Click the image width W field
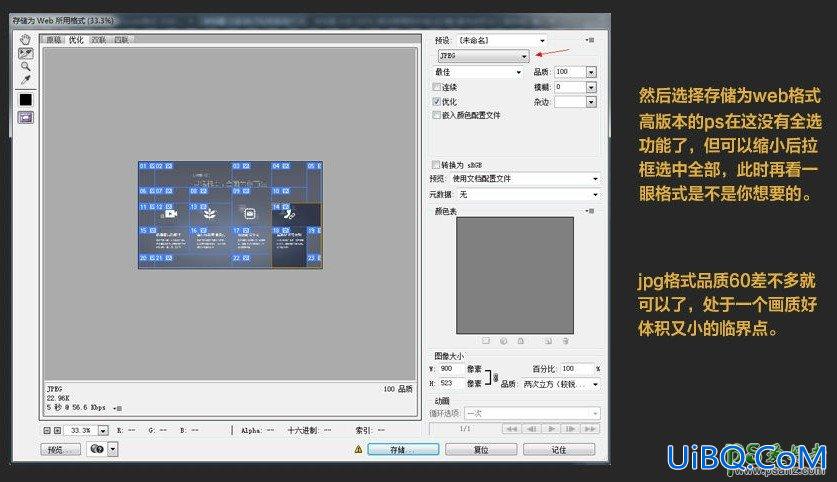The width and height of the screenshot is (837, 482). click(451, 369)
